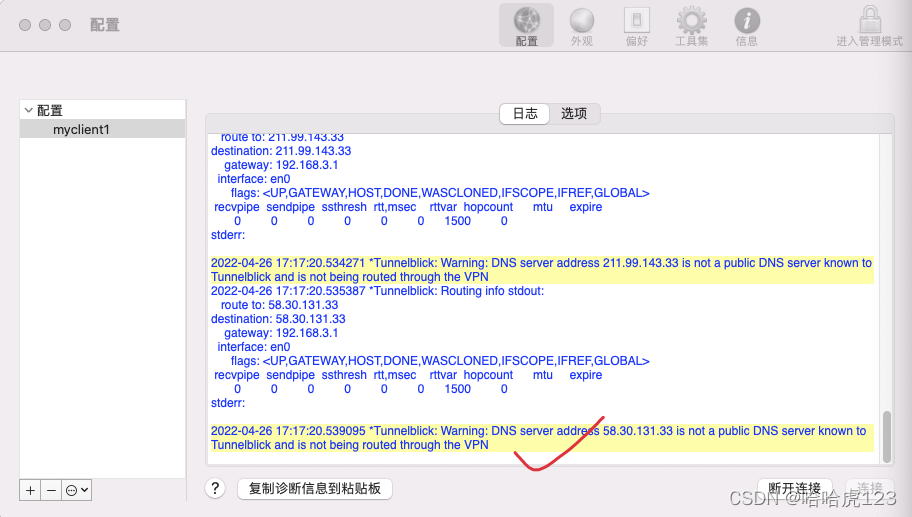912x517 pixels.
Task: Remove configuration with the minus button
Action: [51, 490]
